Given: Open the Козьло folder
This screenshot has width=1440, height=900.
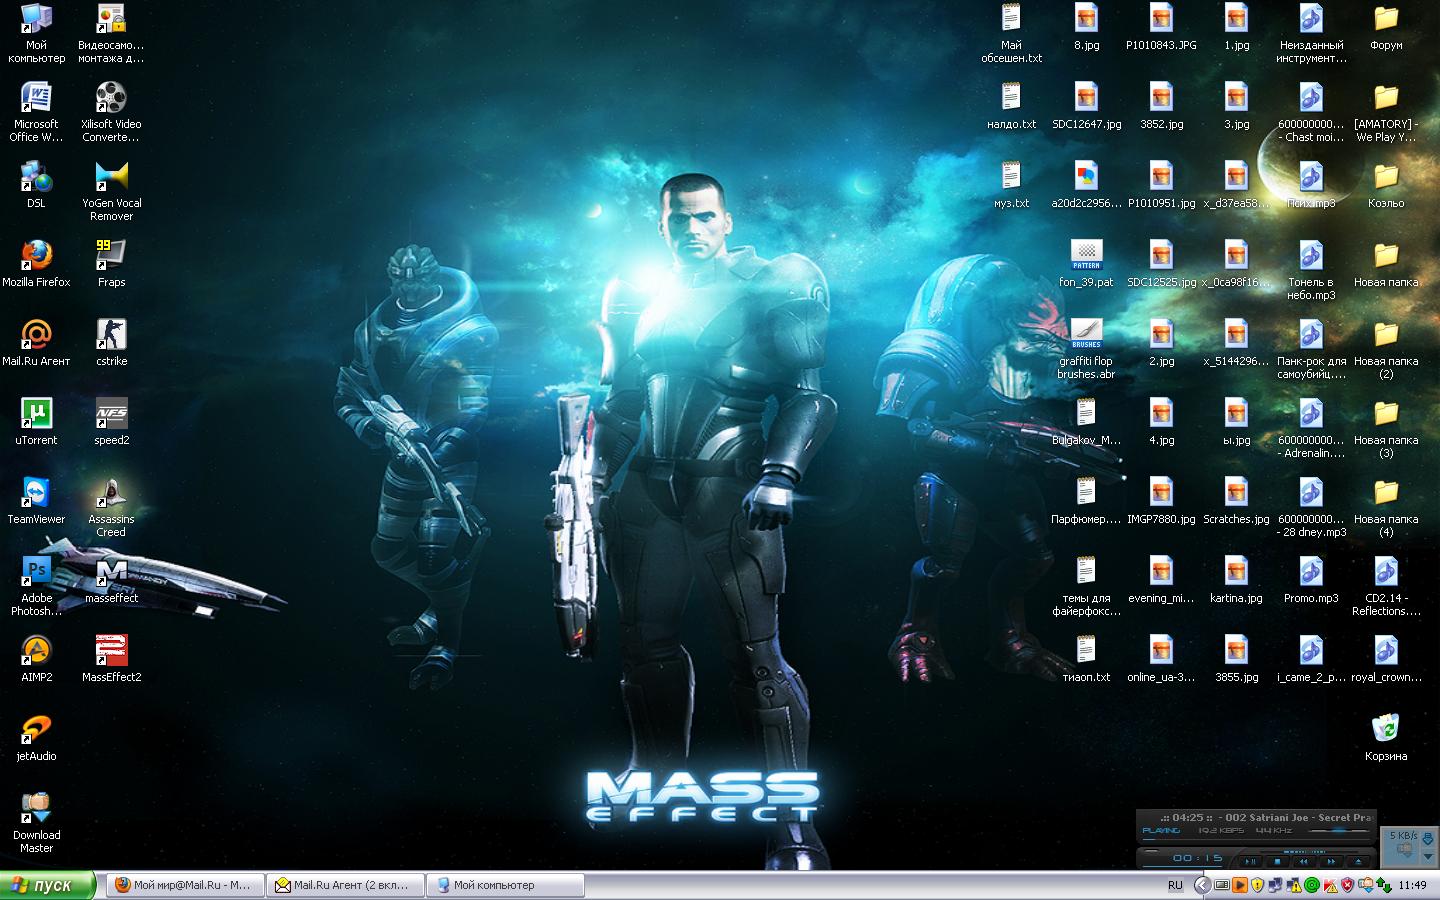Looking at the screenshot, I should (x=1386, y=184).
